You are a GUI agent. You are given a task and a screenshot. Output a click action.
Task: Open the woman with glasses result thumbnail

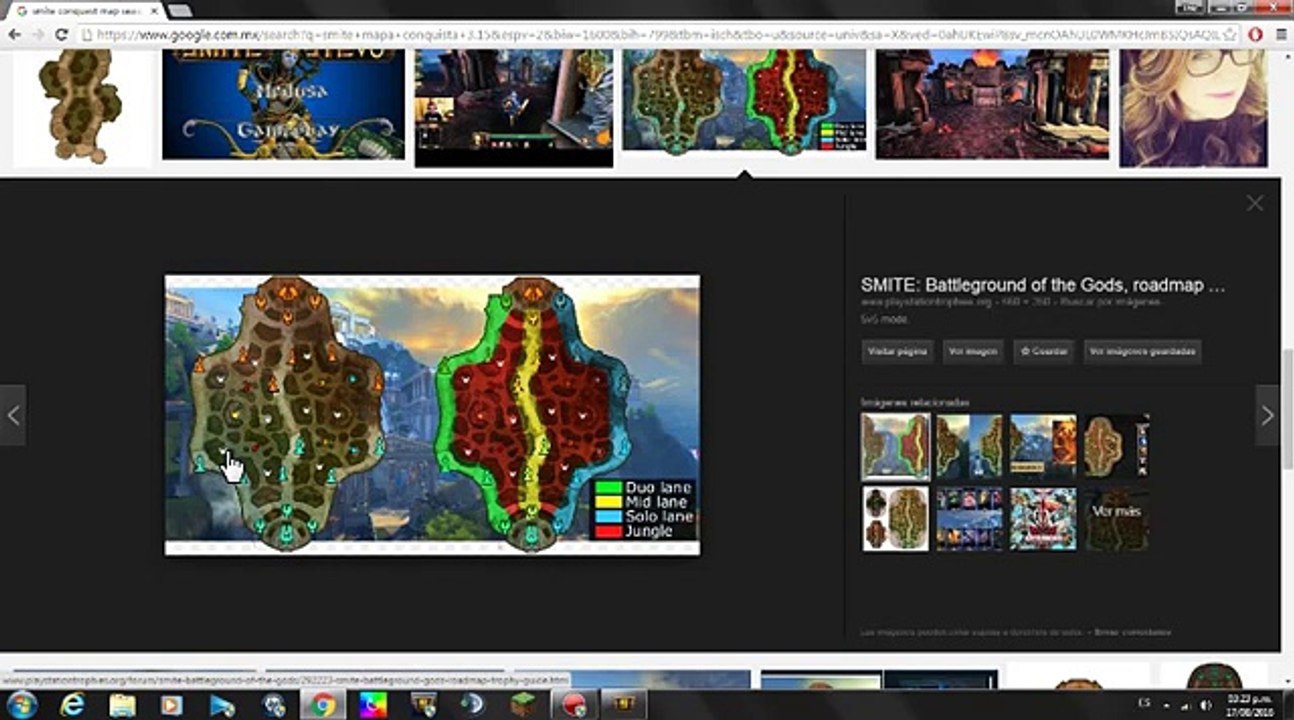1193,107
